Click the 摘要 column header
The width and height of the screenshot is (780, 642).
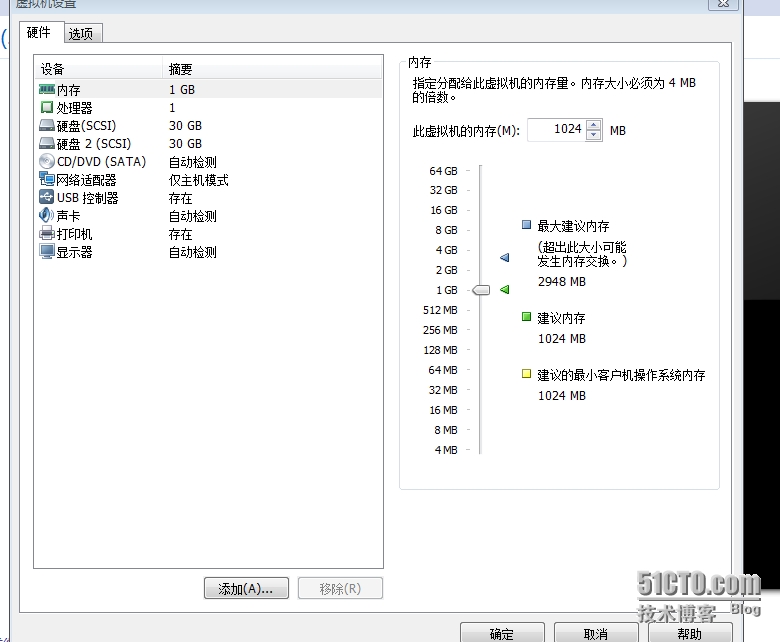click(272, 69)
